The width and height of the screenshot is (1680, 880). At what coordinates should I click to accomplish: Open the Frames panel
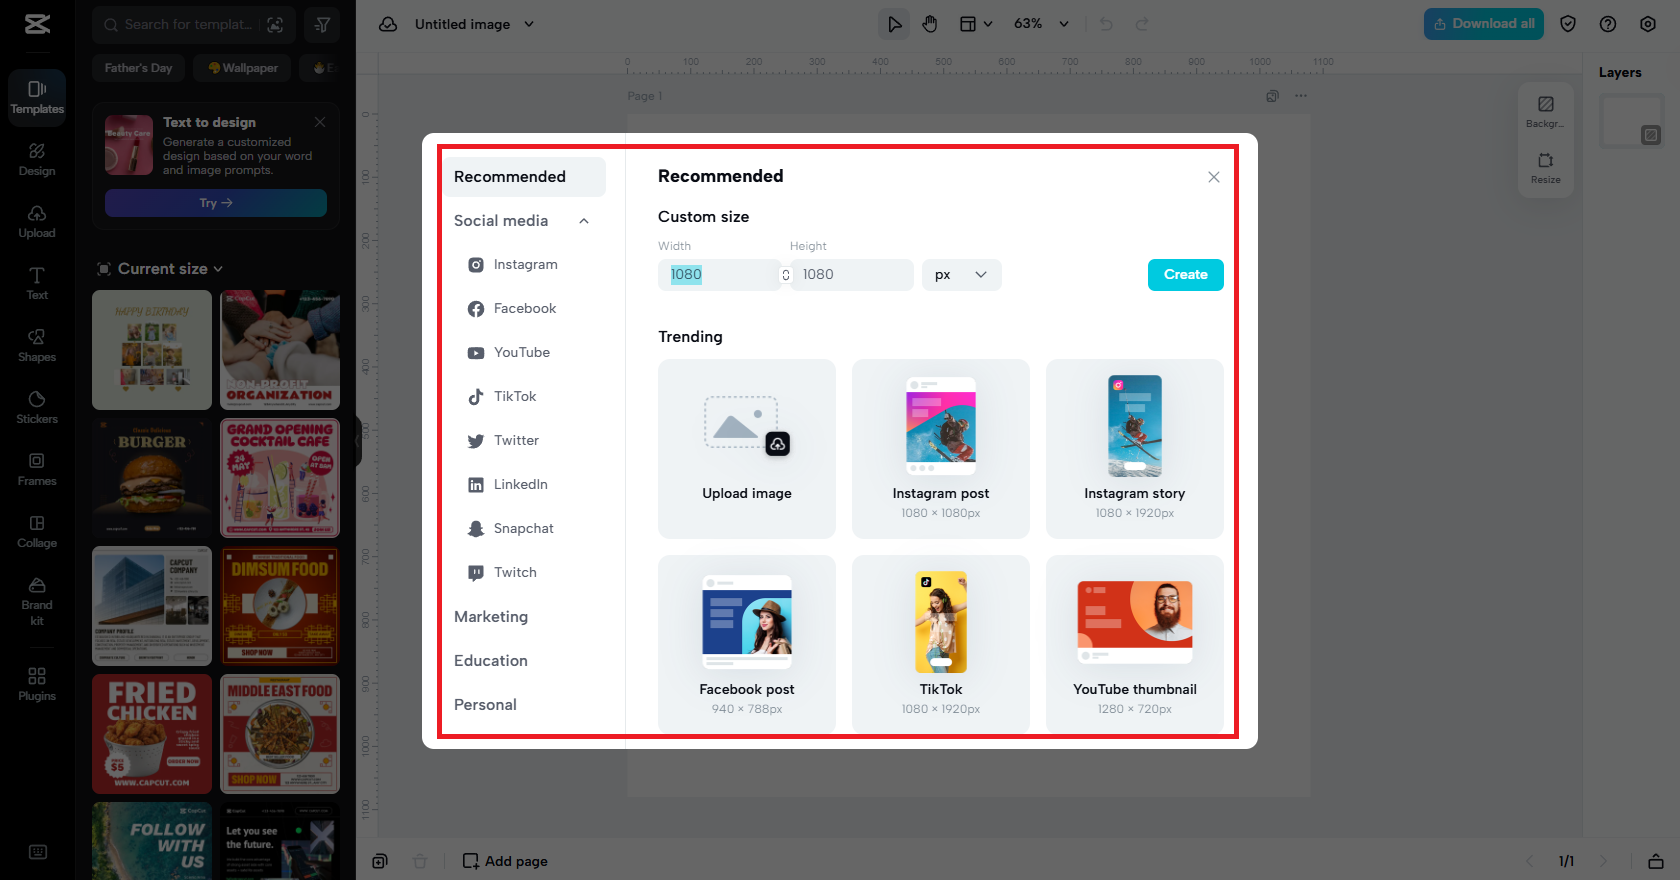pyautogui.click(x=37, y=469)
